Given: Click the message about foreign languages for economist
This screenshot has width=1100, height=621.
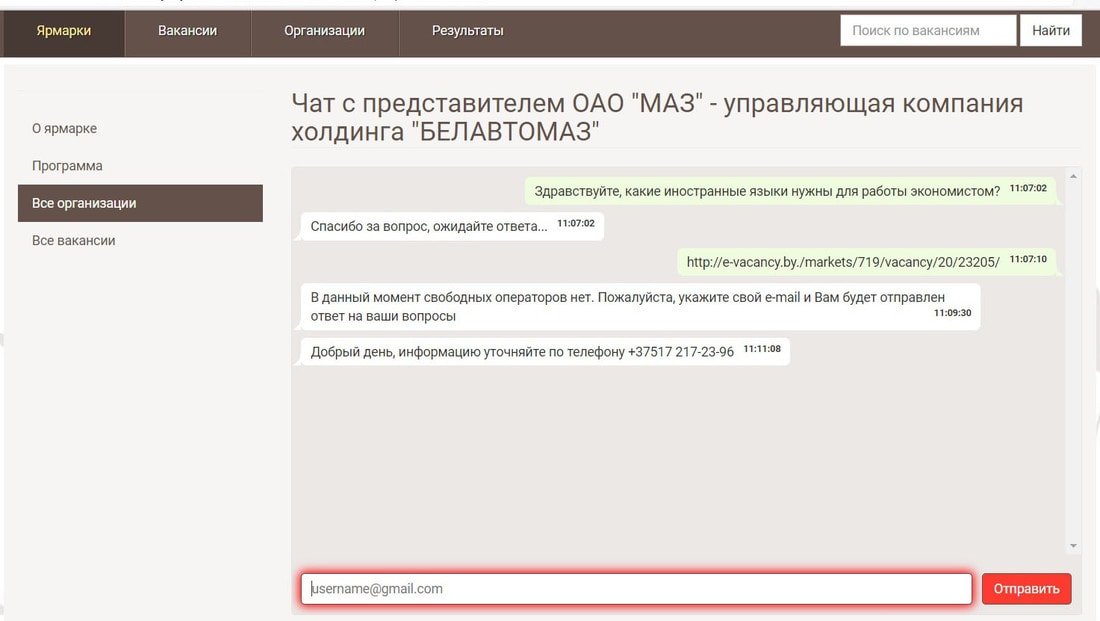Looking at the screenshot, I should tap(790, 191).
